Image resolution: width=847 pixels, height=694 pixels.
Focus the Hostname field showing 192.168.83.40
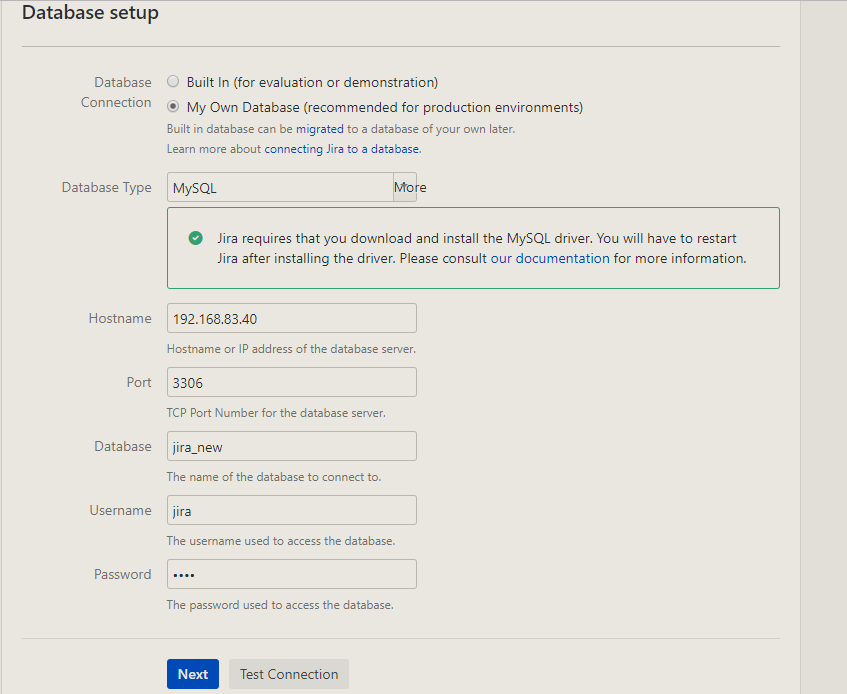pyautogui.click(x=291, y=318)
